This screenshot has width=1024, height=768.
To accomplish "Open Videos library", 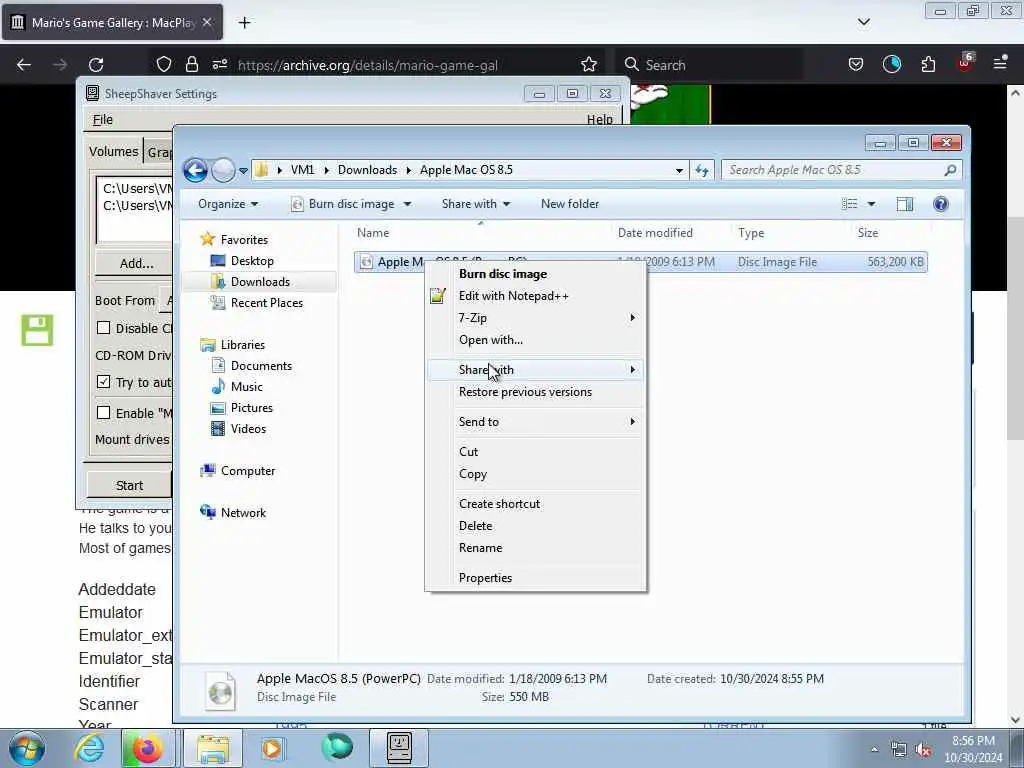I will (248, 428).
